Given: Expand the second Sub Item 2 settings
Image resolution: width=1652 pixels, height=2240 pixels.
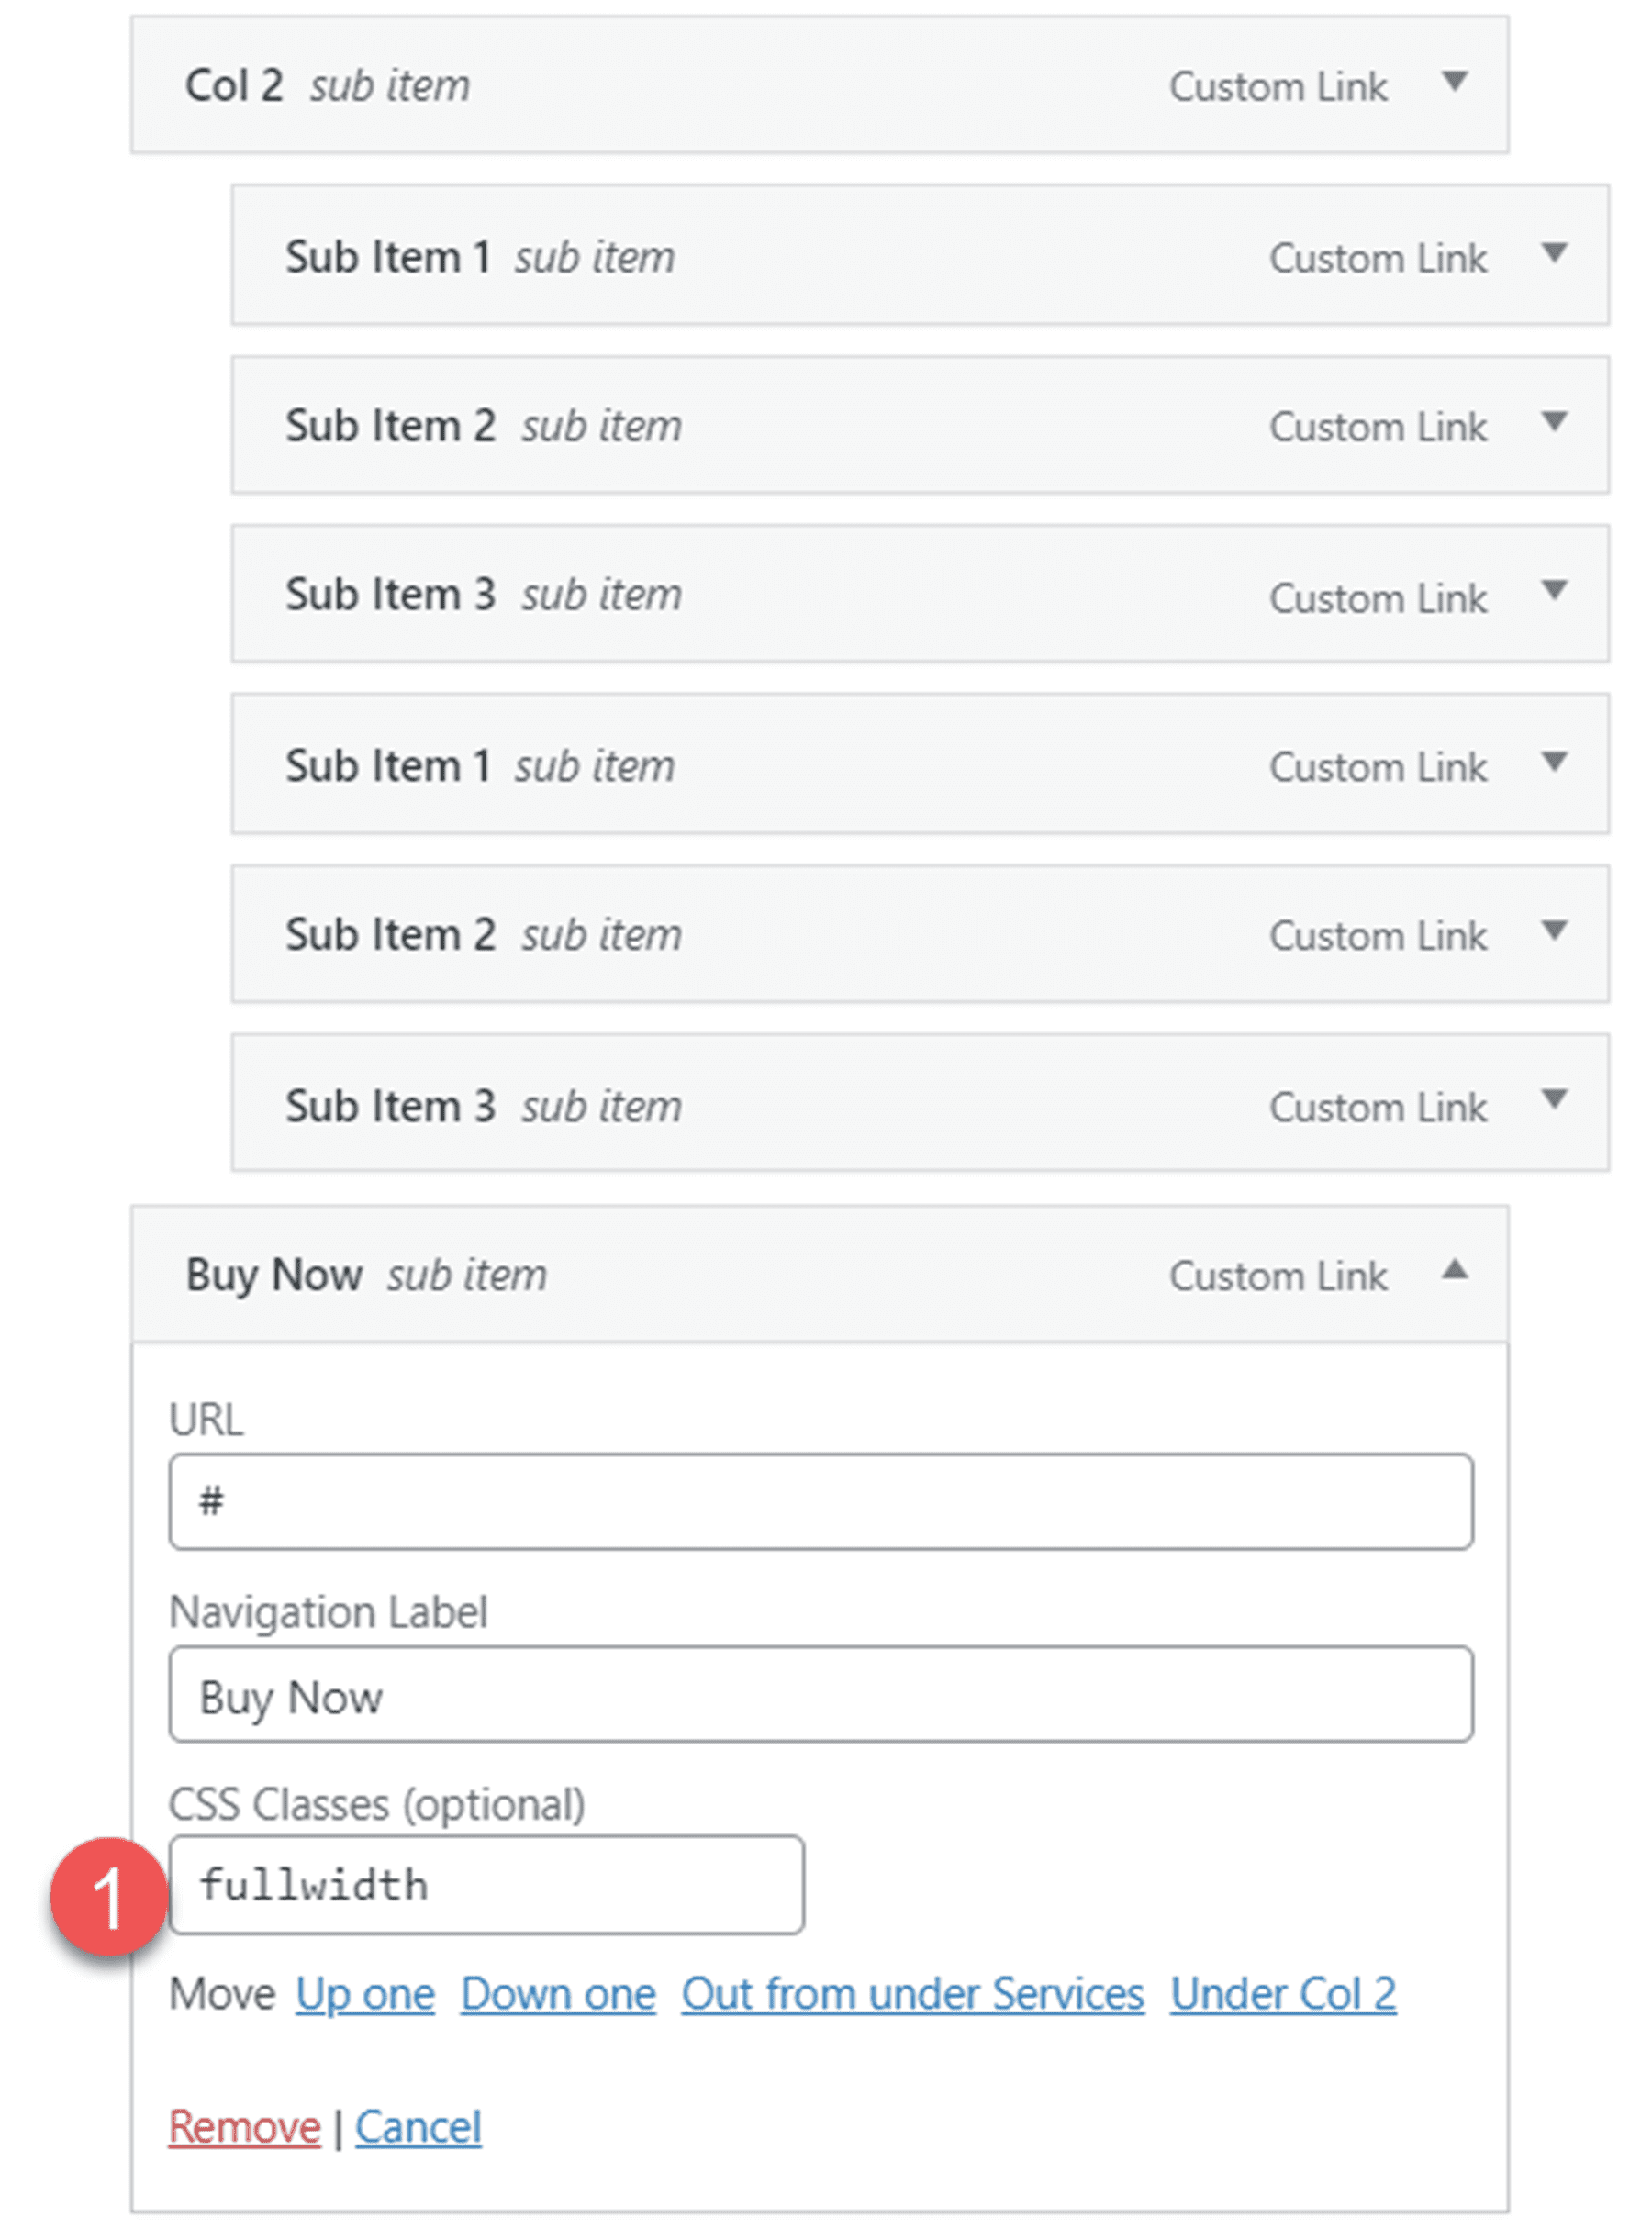Looking at the screenshot, I should click(1555, 932).
